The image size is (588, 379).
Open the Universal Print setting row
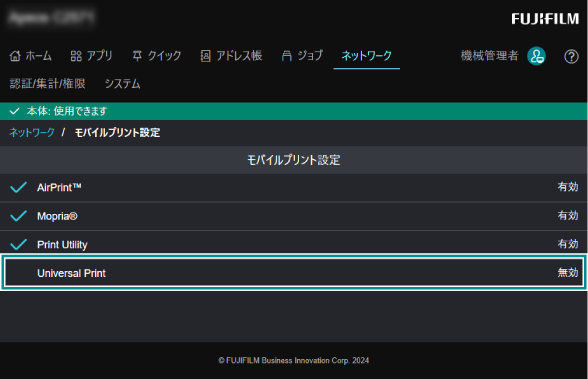pos(294,273)
